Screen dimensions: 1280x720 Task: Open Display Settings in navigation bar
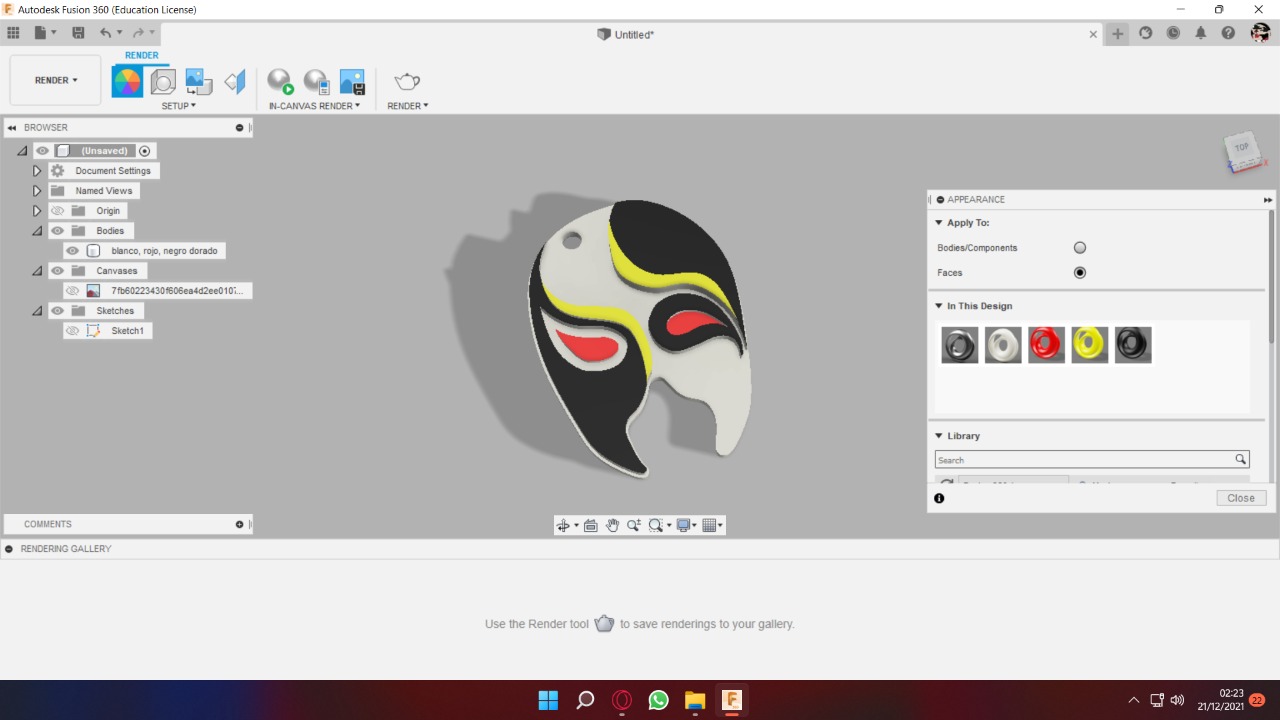point(685,525)
